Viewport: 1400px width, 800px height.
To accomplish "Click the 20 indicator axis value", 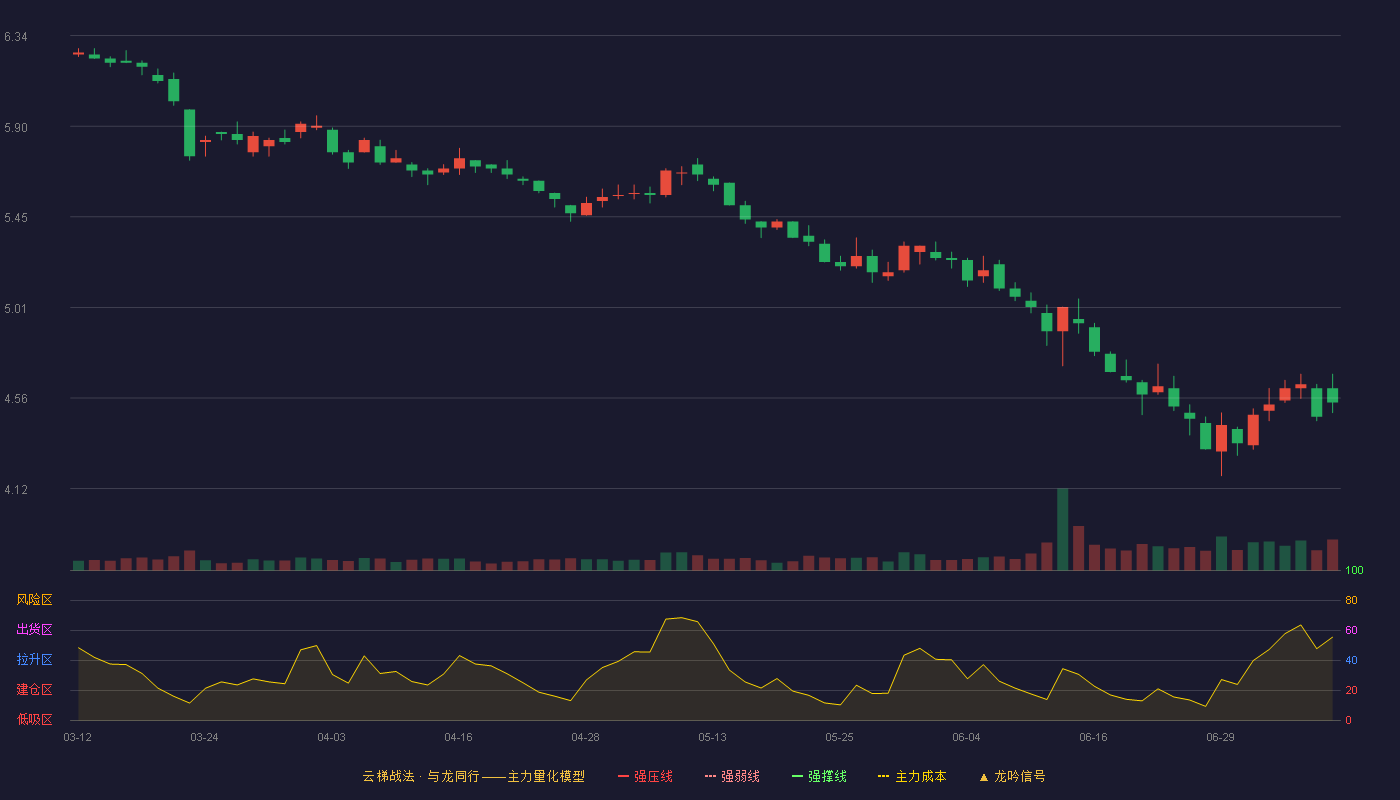I will click(x=1351, y=690).
